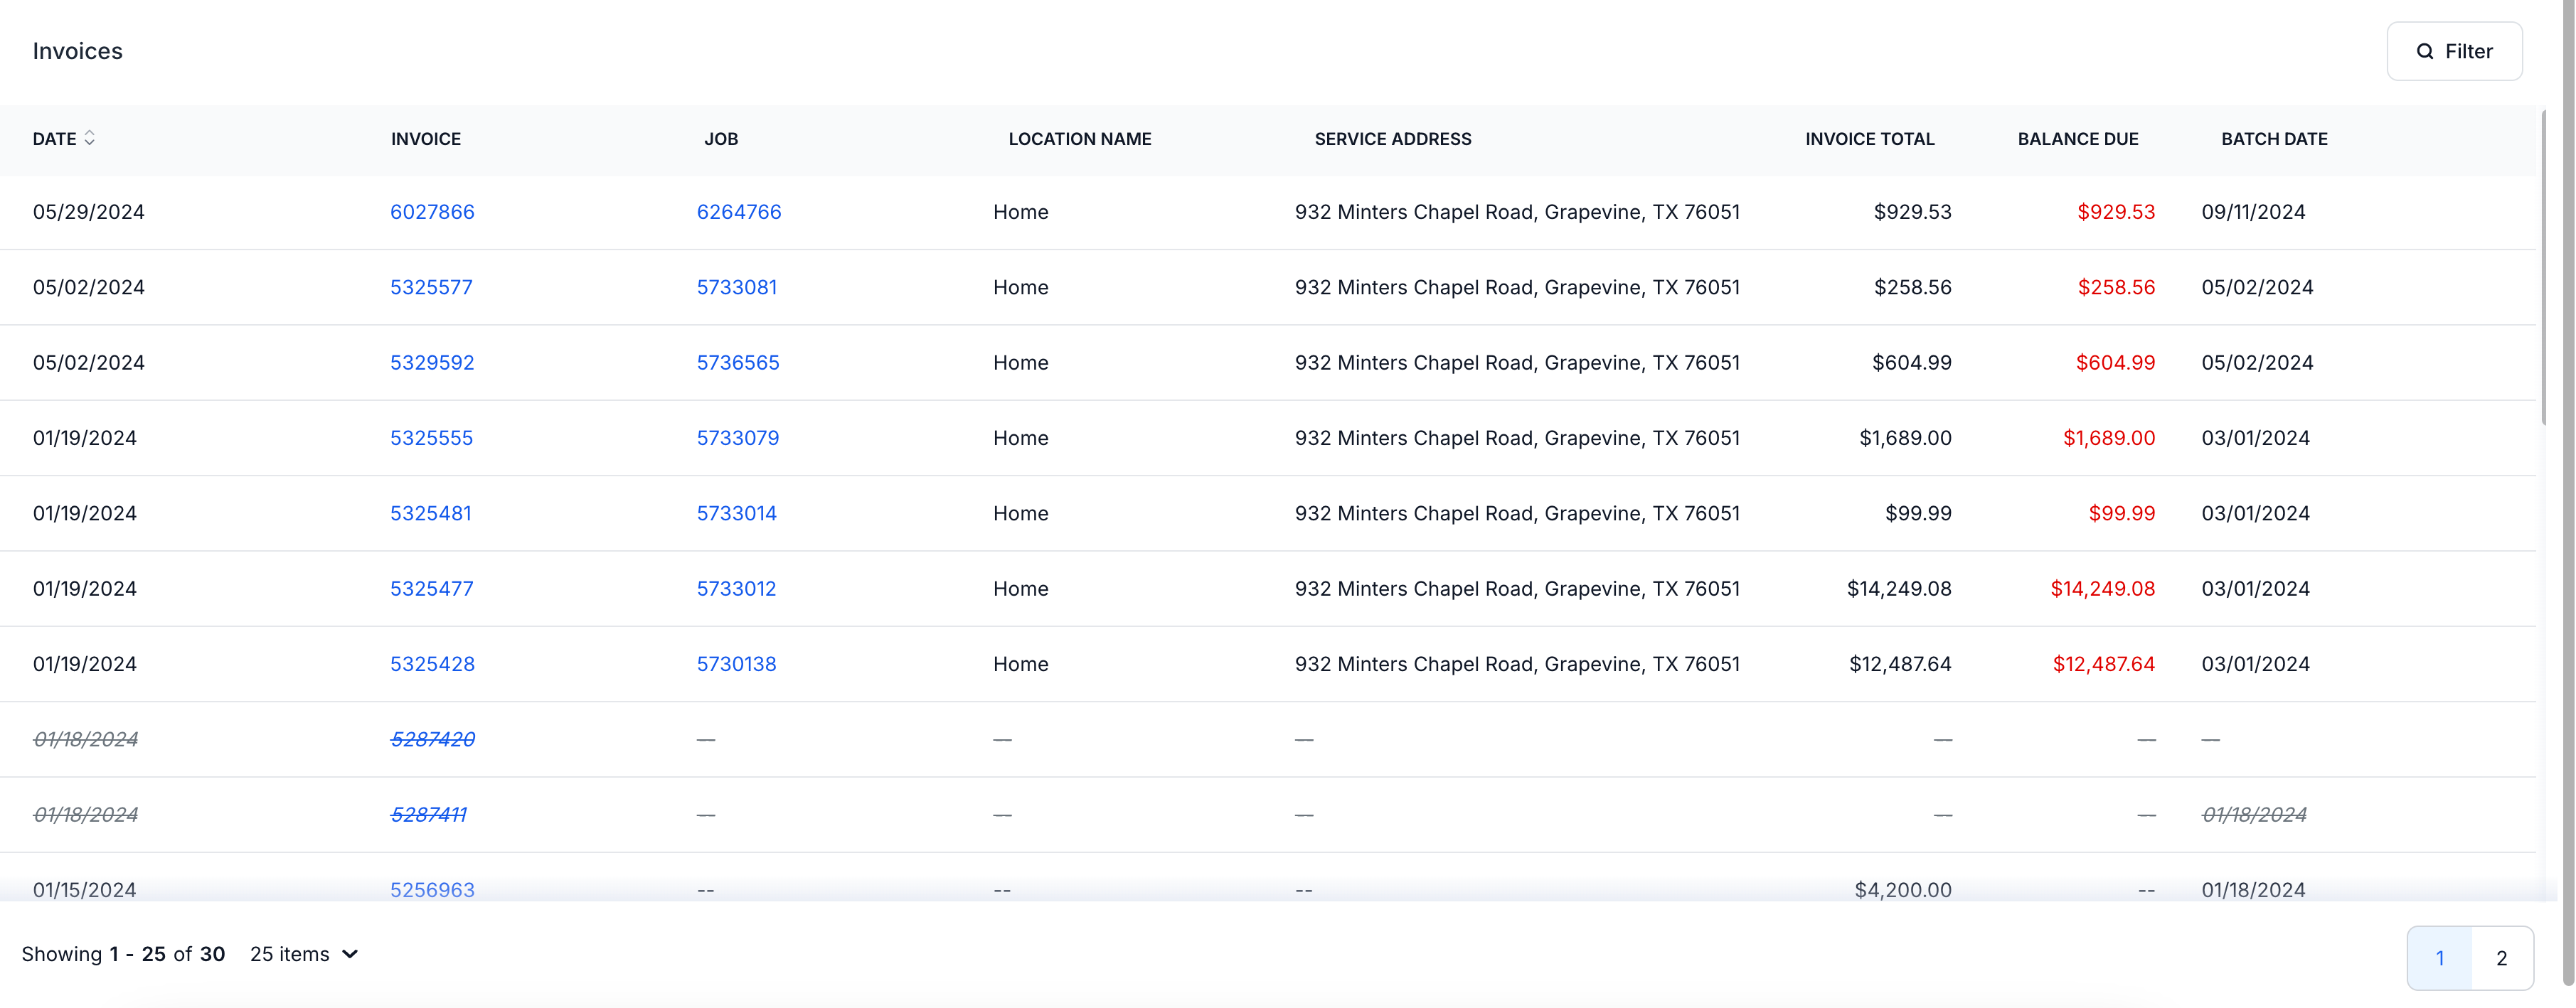Screen dimensions: 2576x1008
Task: Click the SERVICE ADDRESS column header
Action: click(x=1393, y=139)
